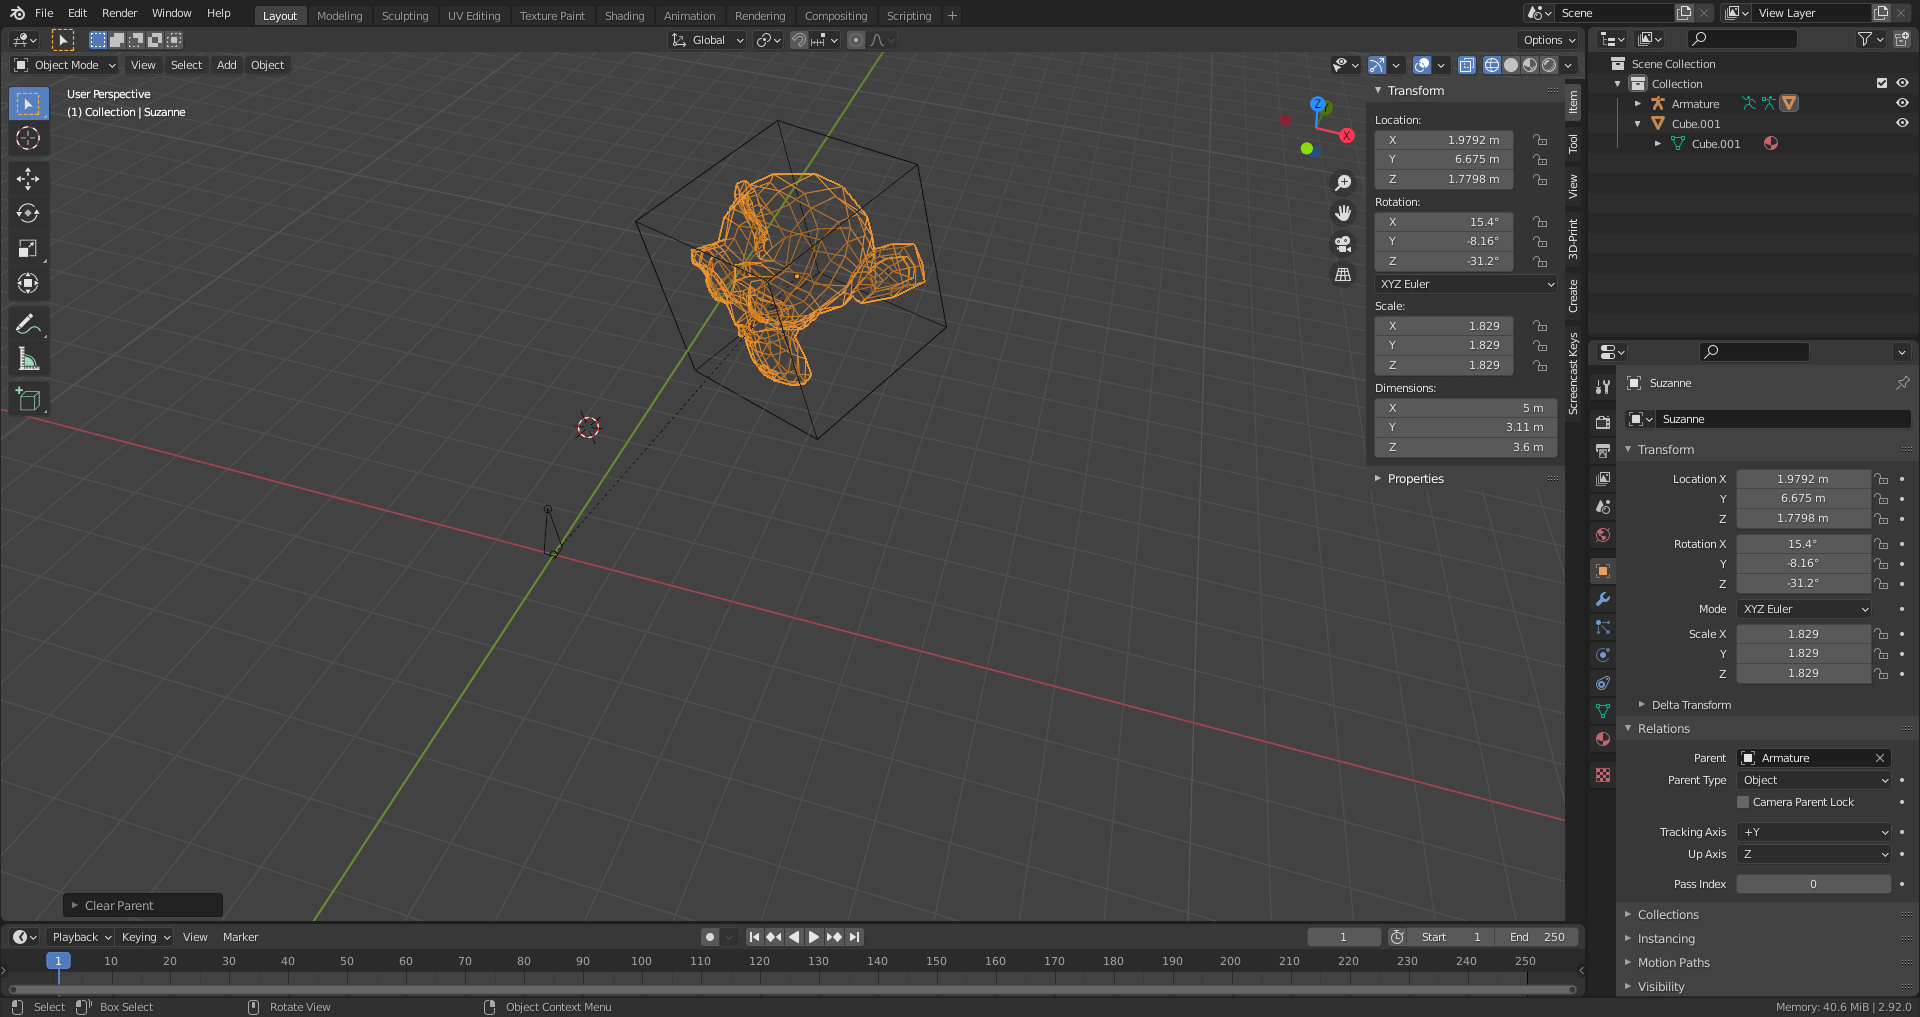
Task: Open the header Options button
Action: pyautogui.click(x=1548, y=40)
